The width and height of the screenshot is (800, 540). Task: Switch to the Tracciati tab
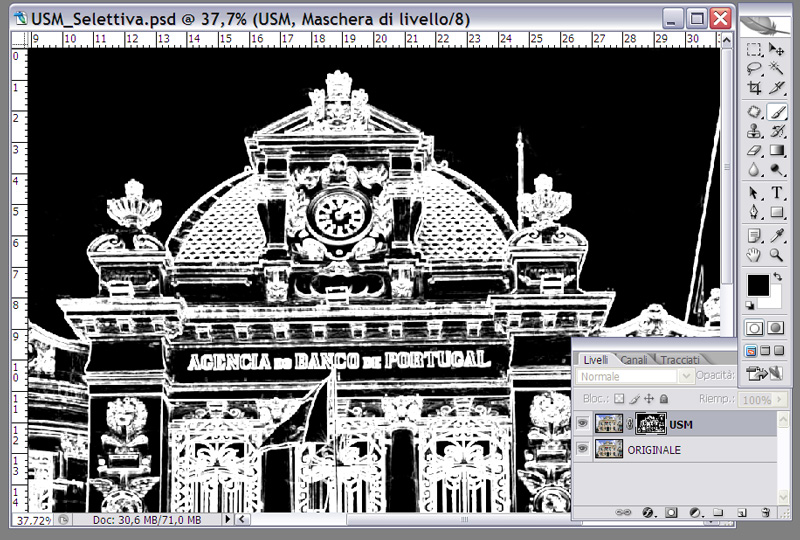[x=680, y=359]
